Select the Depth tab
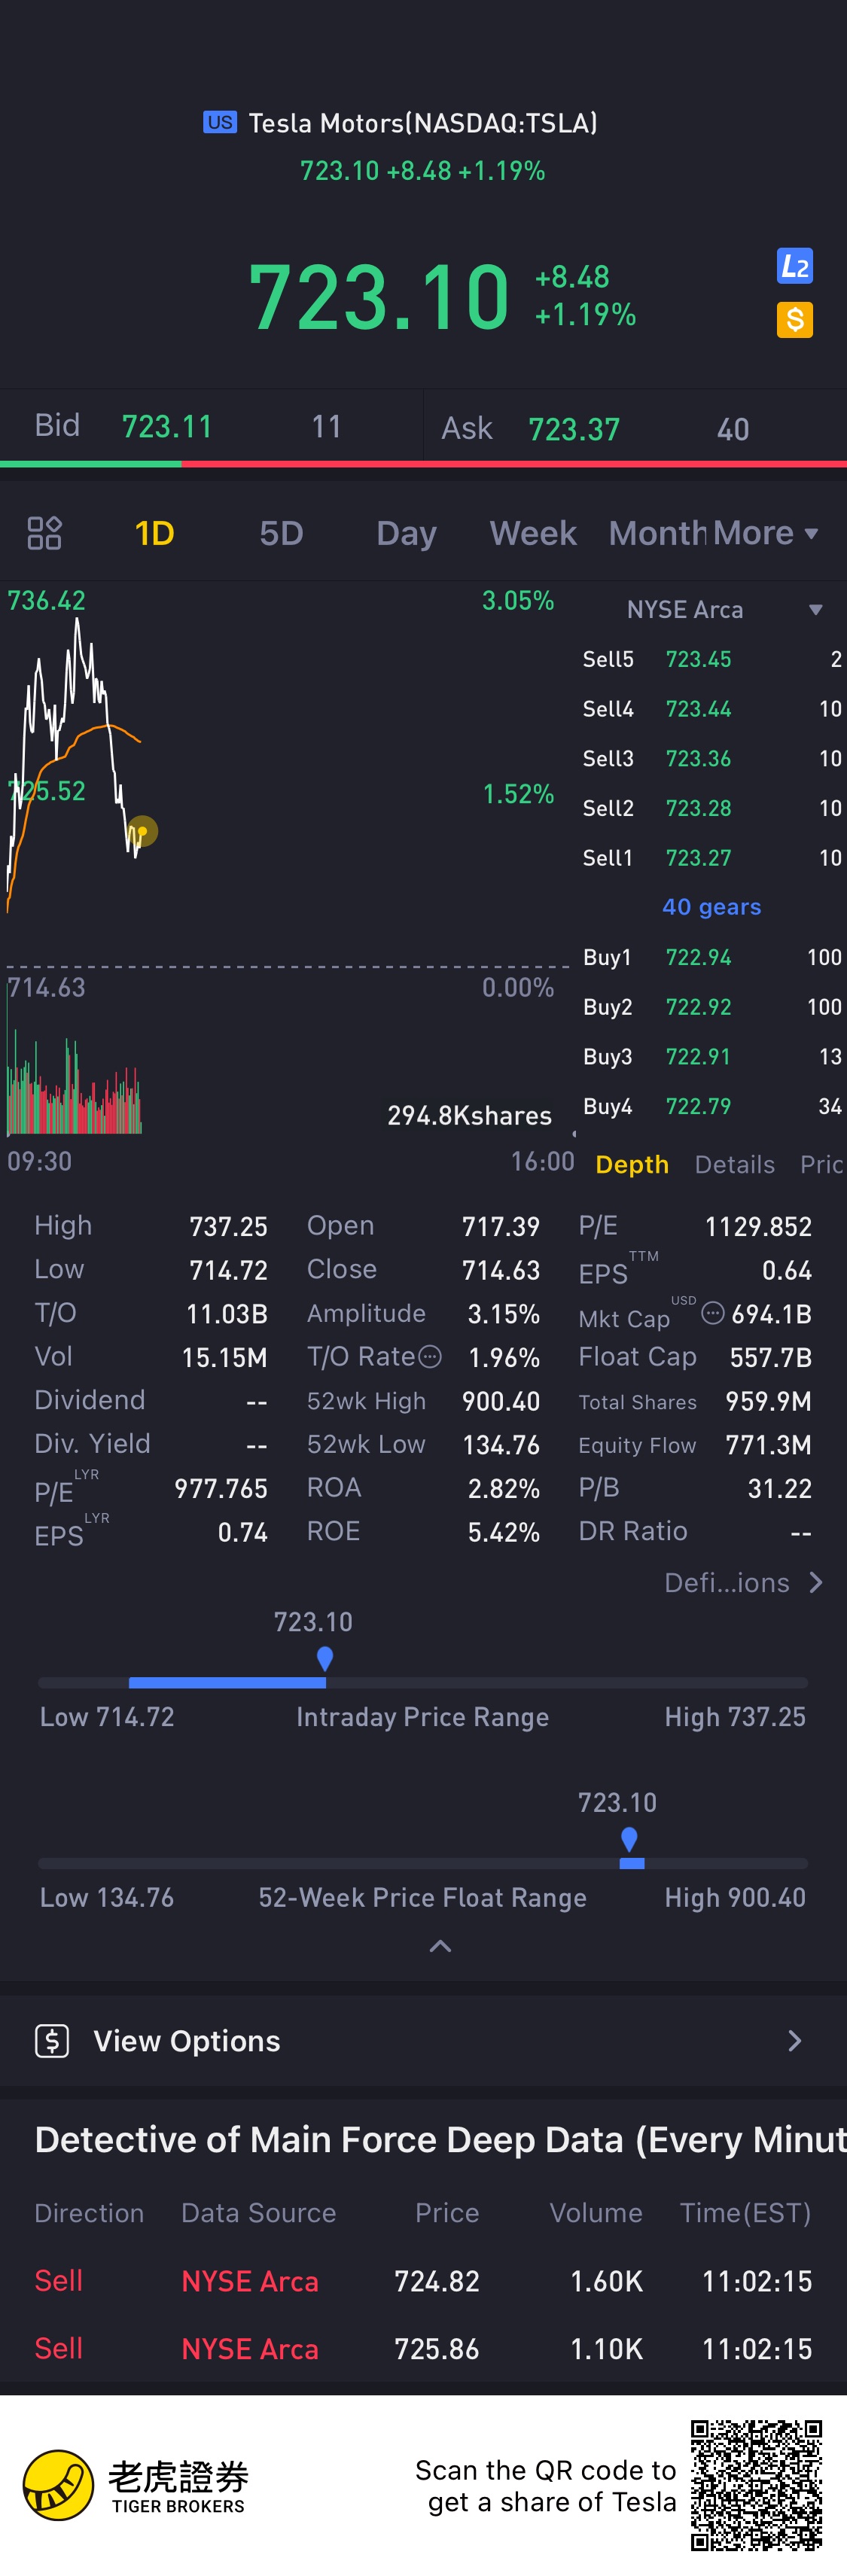This screenshot has width=847, height=2576. (x=632, y=1164)
